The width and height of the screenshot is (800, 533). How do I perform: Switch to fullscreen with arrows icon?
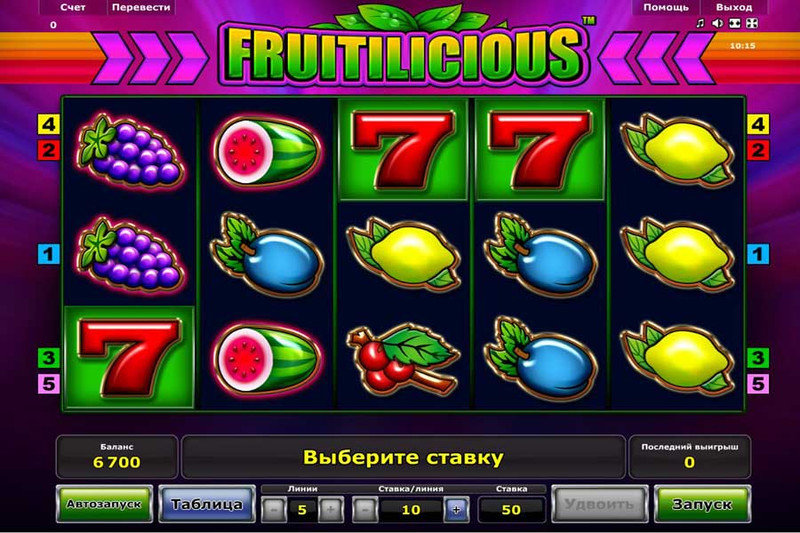(752, 23)
